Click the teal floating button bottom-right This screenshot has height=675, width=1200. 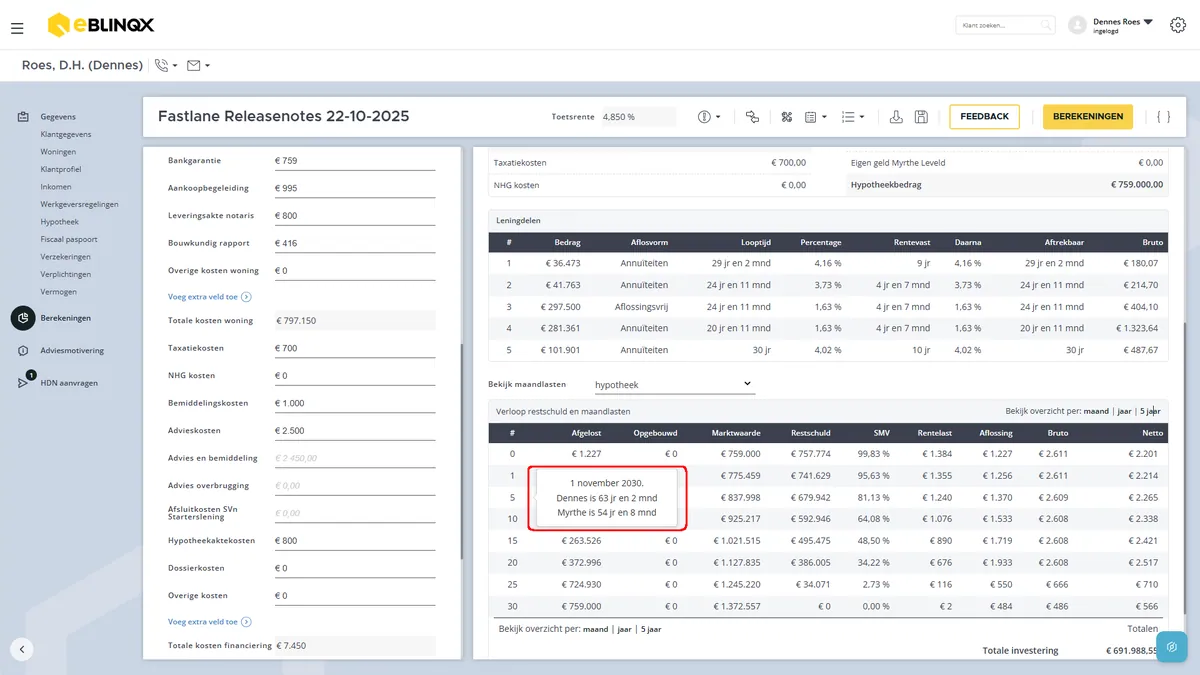coord(1171,646)
